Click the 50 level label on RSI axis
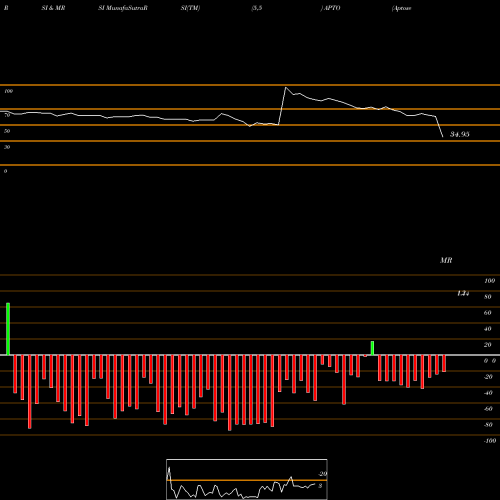 7,131
